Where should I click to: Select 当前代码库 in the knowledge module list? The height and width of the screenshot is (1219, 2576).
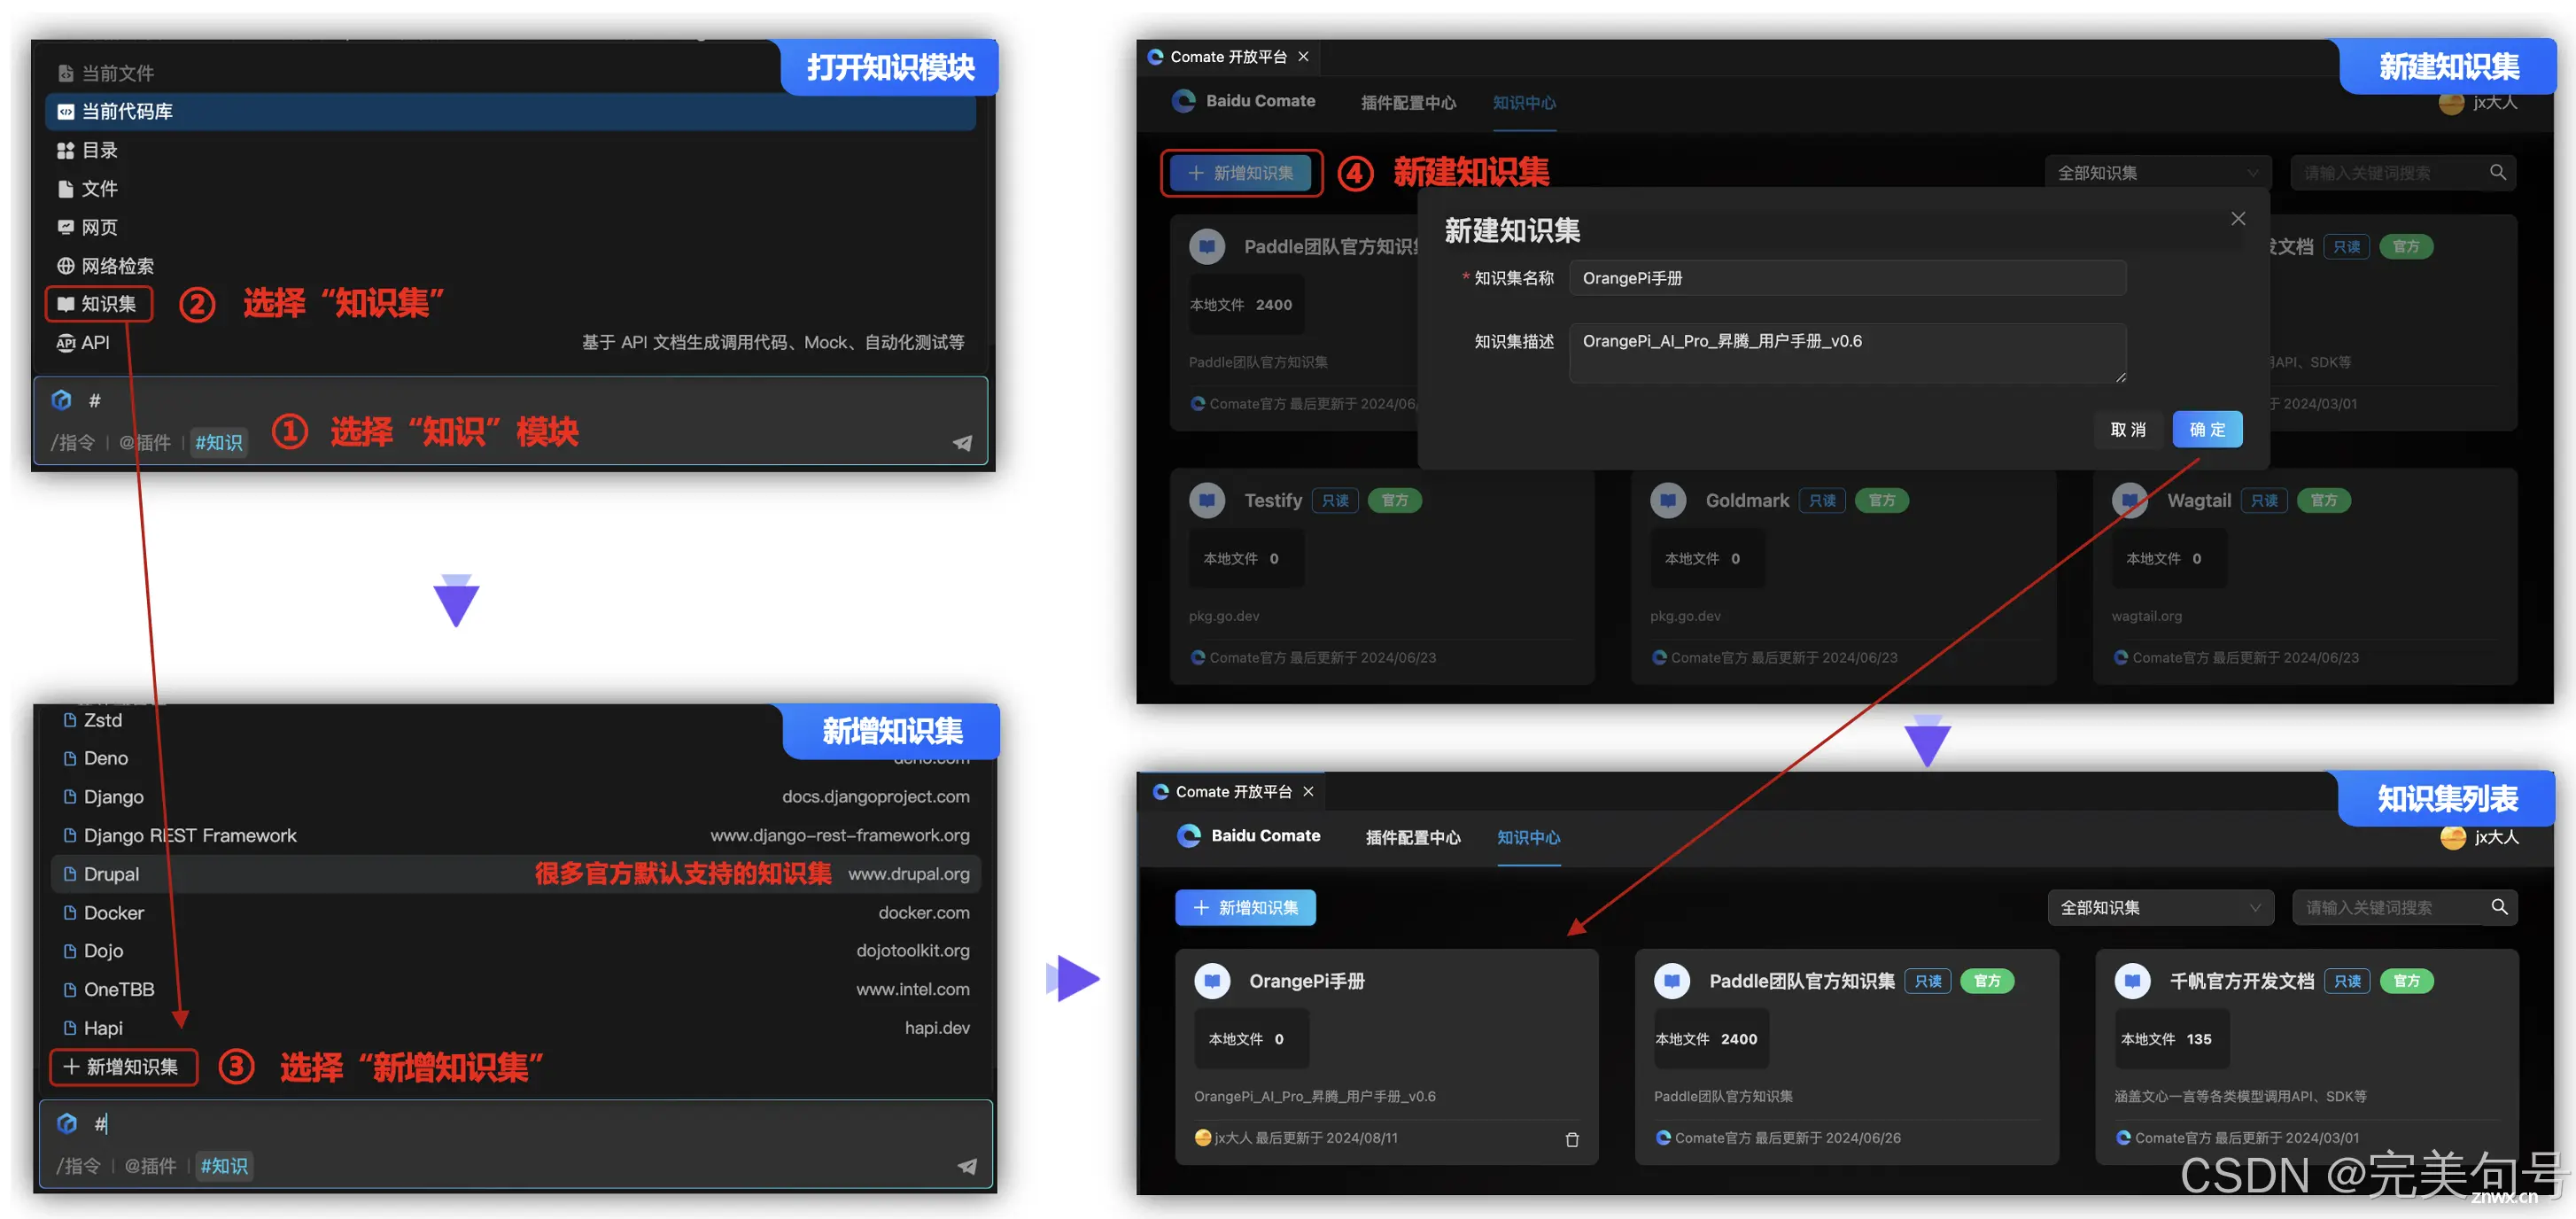(510, 111)
